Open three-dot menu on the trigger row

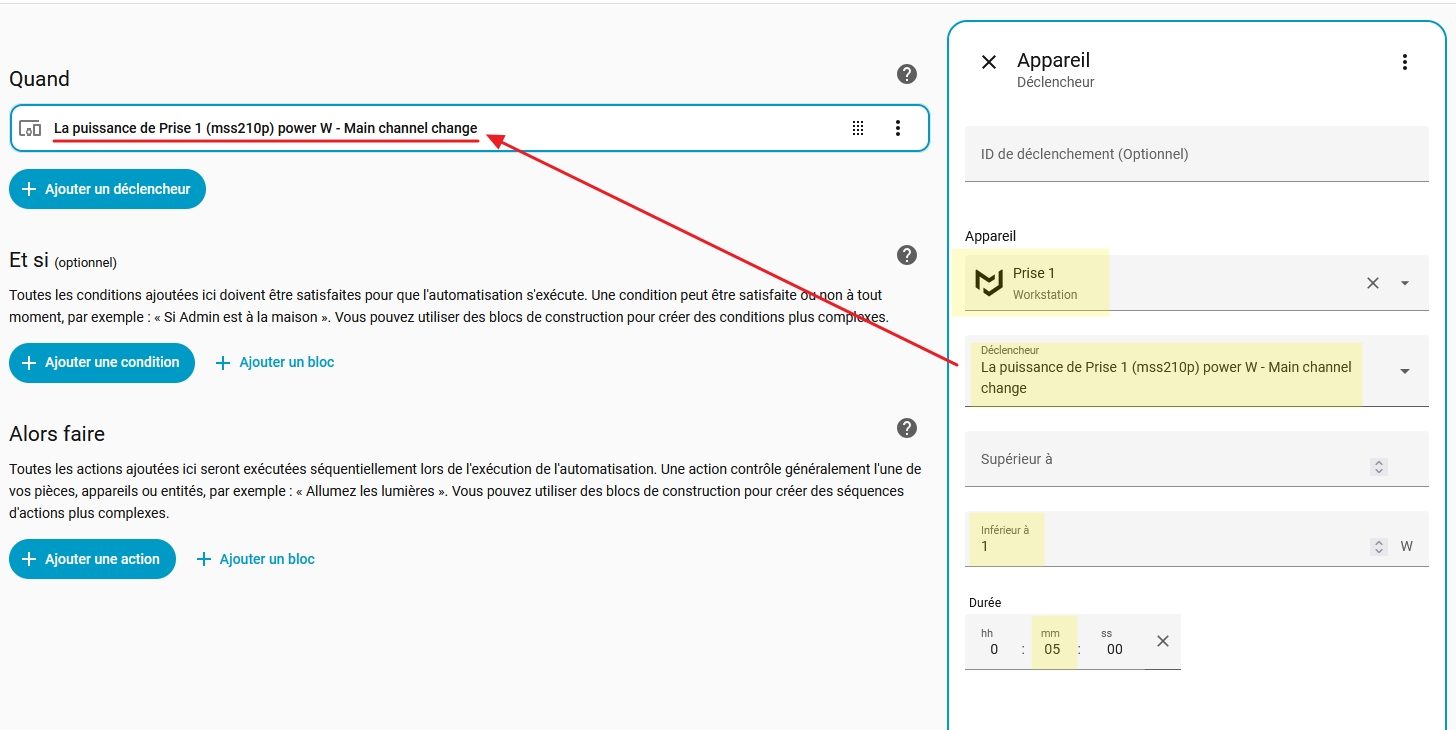pos(897,128)
